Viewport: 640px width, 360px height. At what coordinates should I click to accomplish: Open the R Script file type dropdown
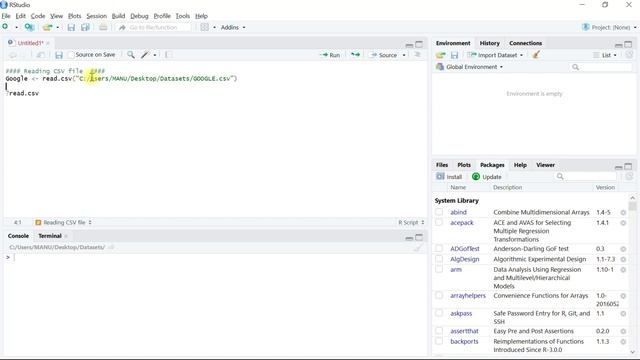coord(411,222)
